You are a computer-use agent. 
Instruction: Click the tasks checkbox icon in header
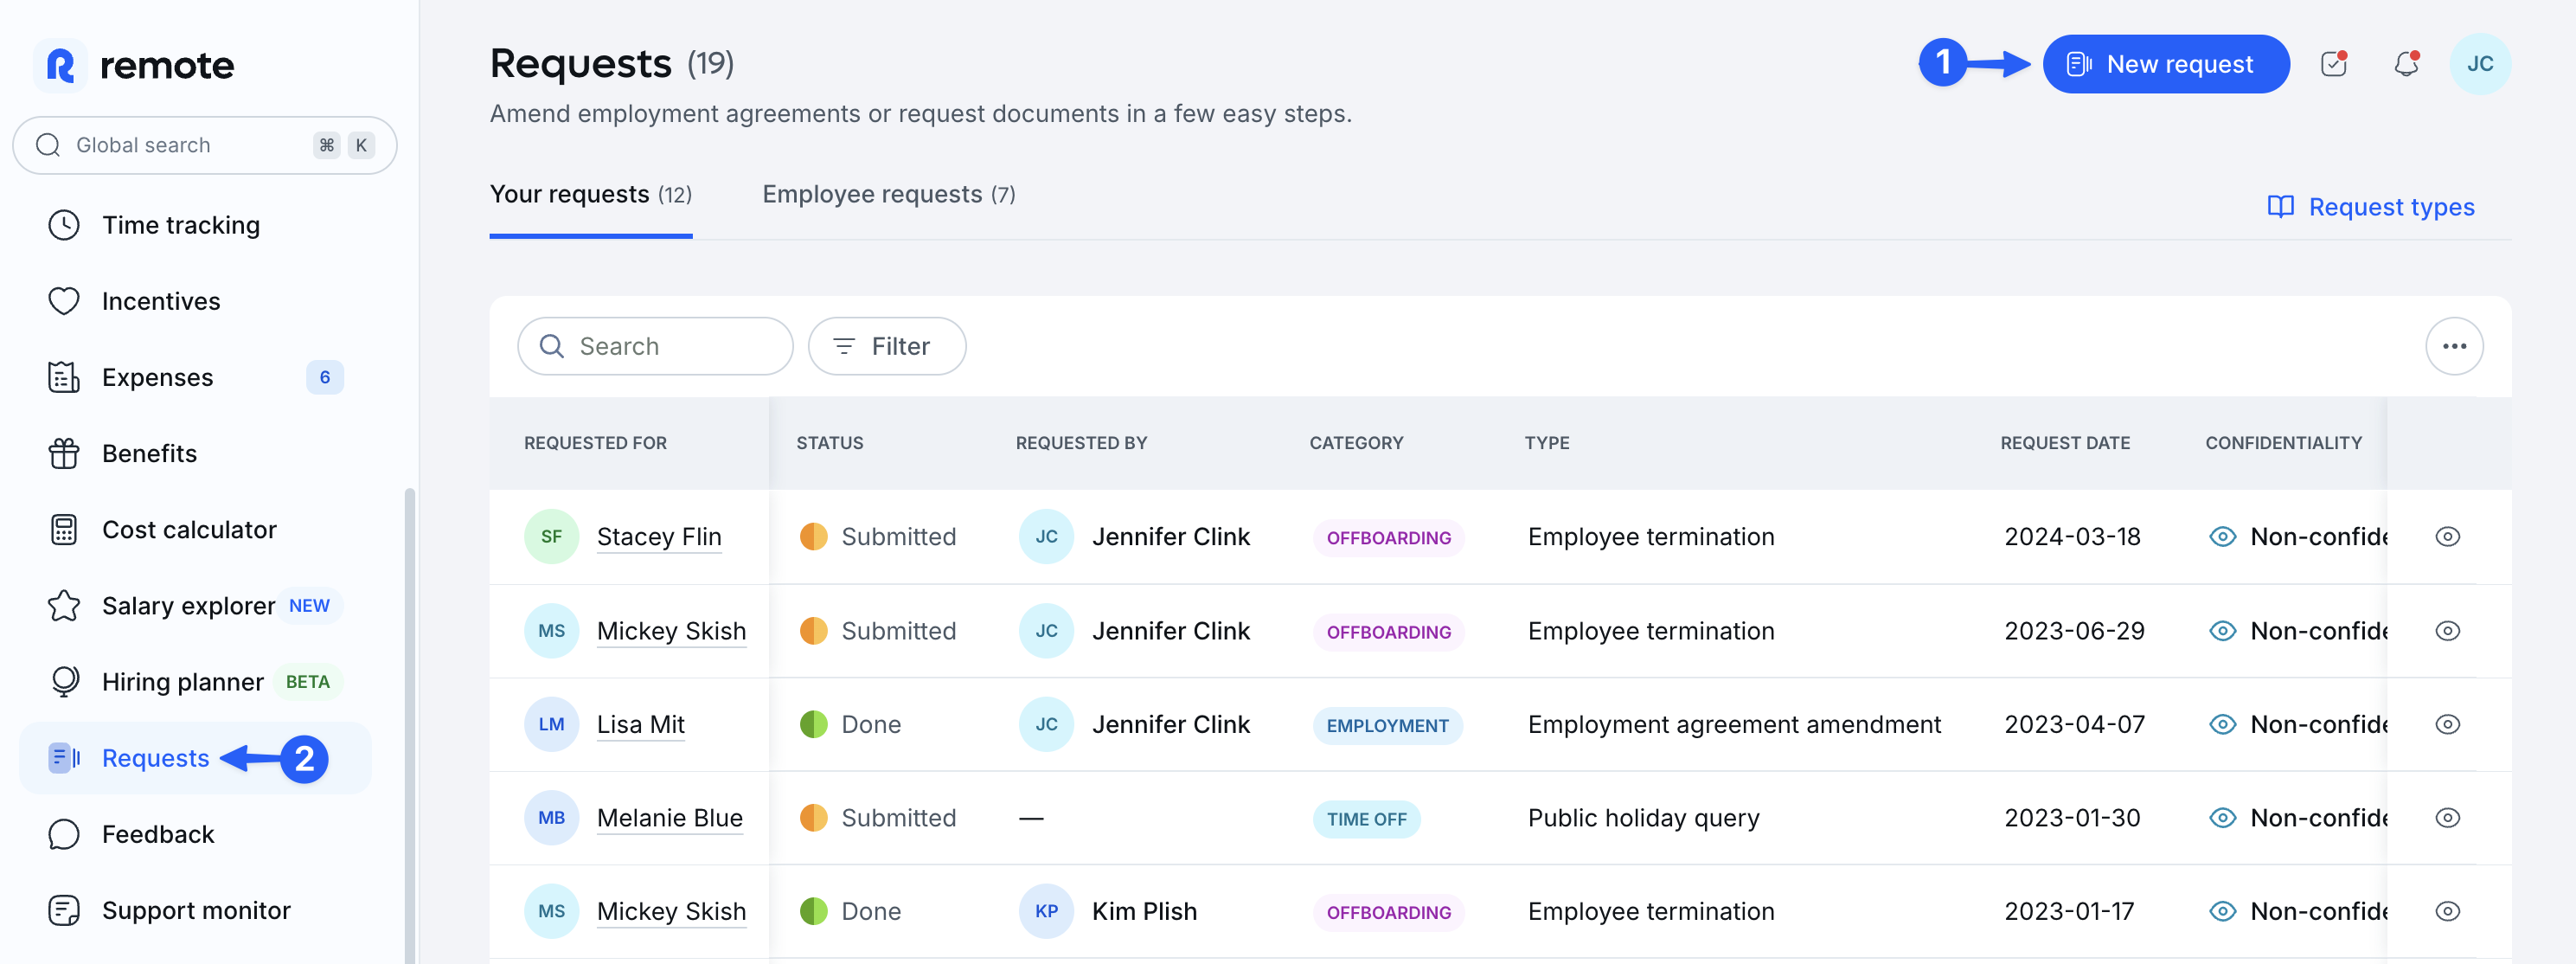pyautogui.click(x=2333, y=64)
